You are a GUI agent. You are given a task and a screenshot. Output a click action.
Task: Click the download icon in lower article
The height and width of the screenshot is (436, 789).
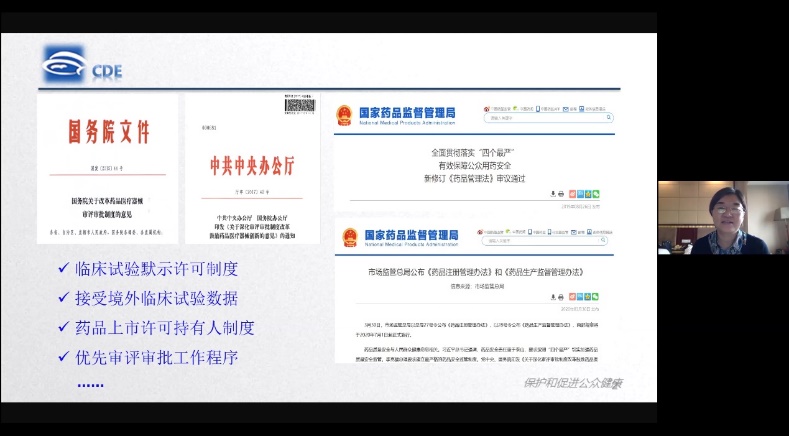point(551,296)
